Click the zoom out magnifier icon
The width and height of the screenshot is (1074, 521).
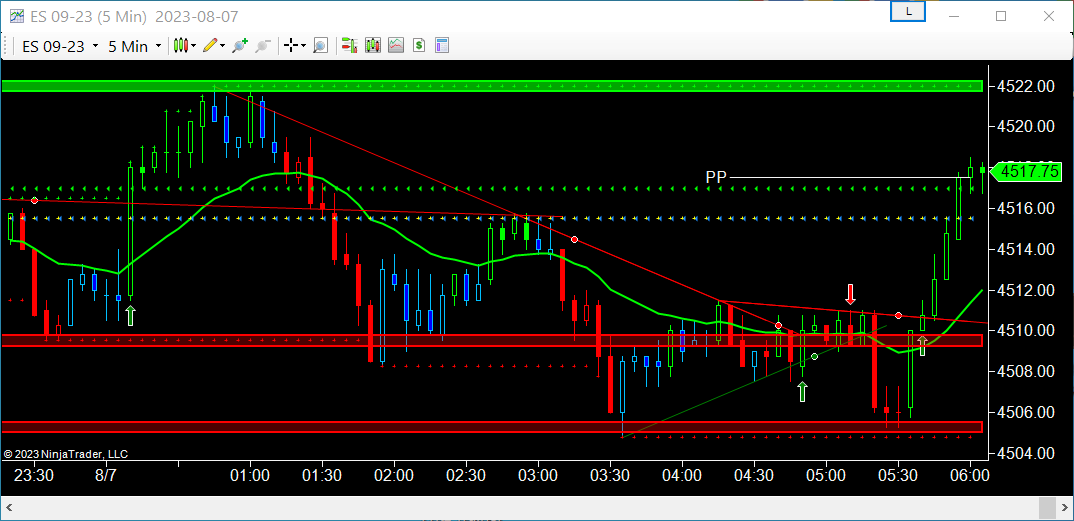[x=262, y=46]
